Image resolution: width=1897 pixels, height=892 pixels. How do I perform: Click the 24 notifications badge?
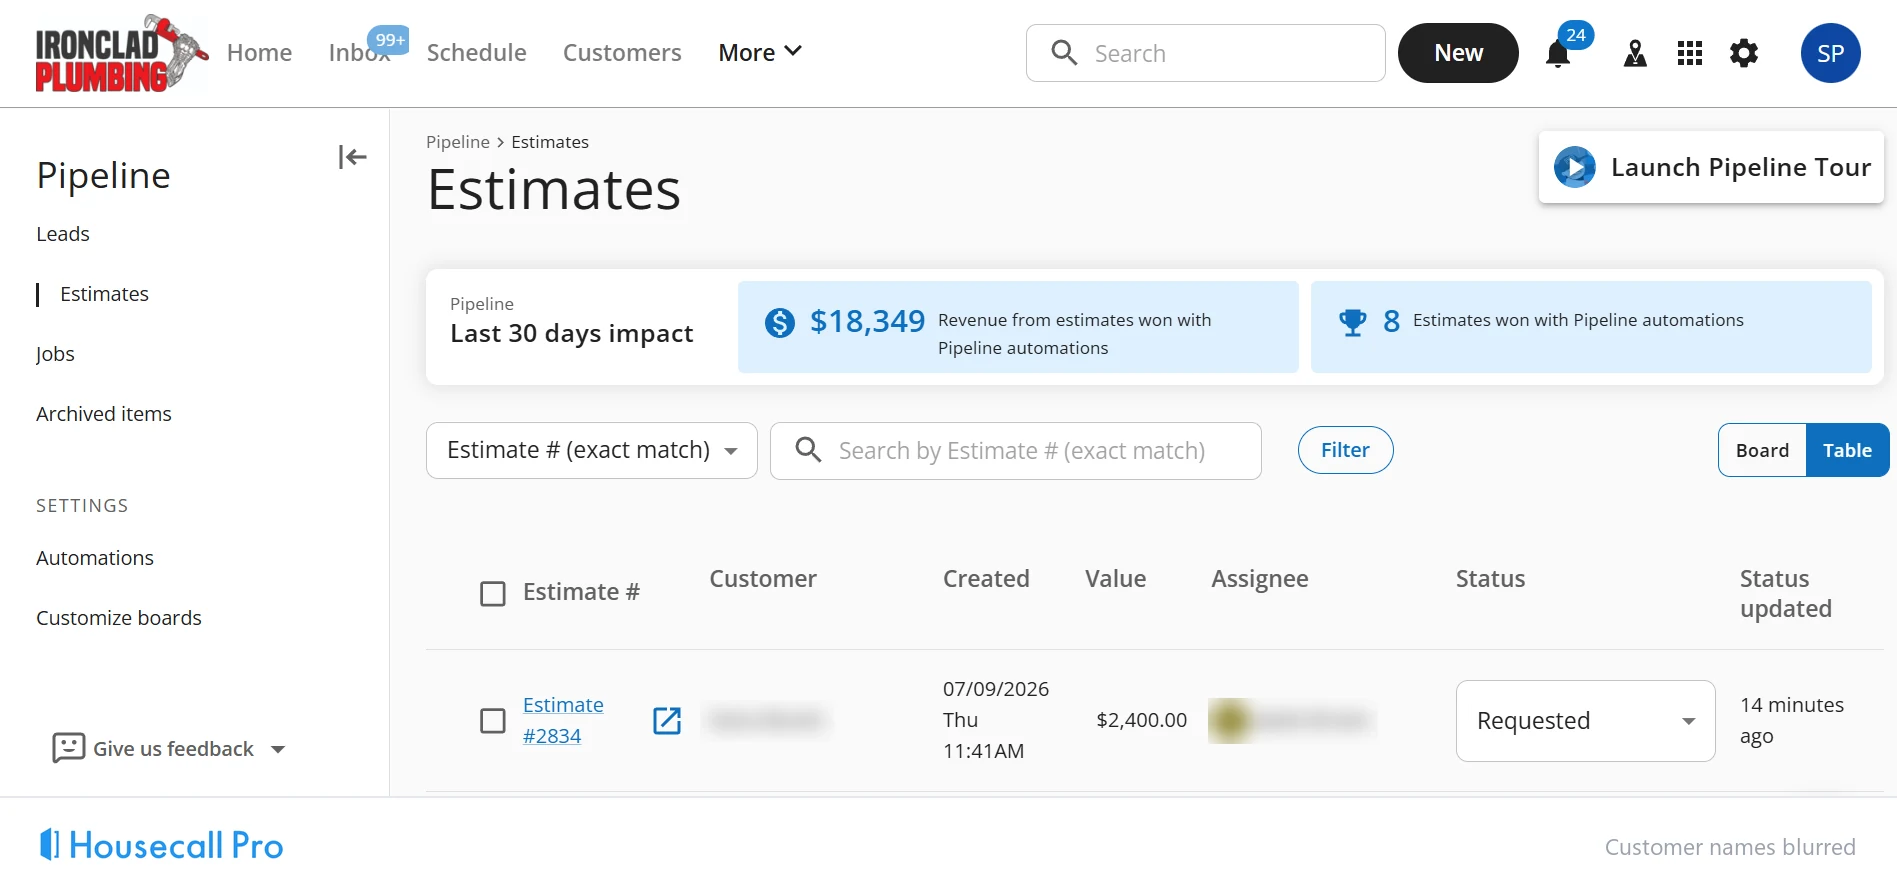click(x=1576, y=35)
